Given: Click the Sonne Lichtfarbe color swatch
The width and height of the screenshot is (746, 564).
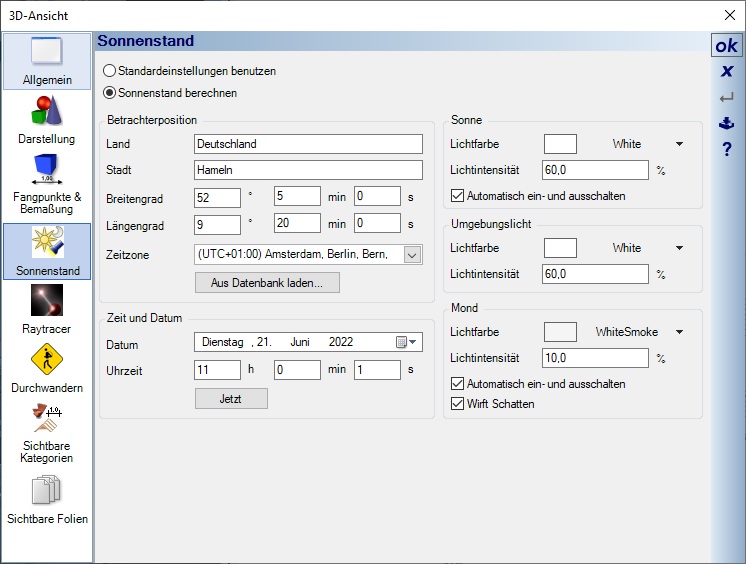Looking at the screenshot, I should (x=560, y=144).
